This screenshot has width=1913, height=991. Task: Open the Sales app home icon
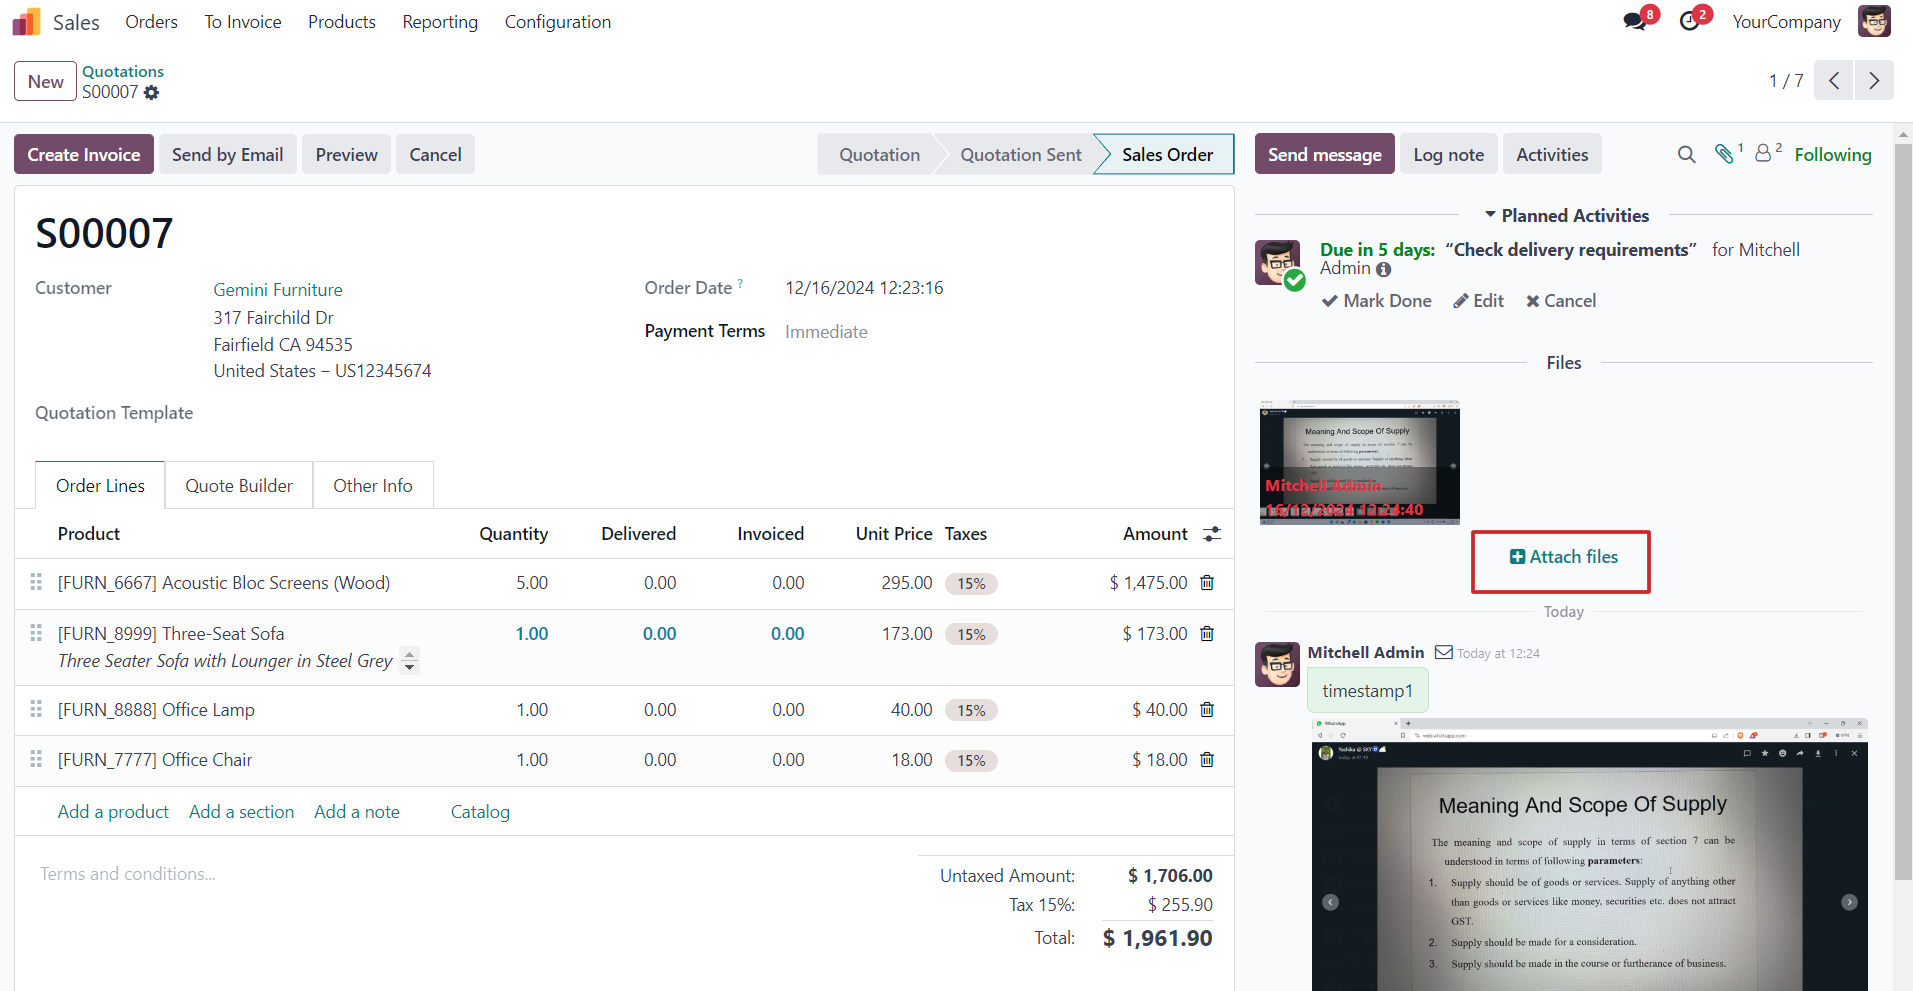(27, 21)
